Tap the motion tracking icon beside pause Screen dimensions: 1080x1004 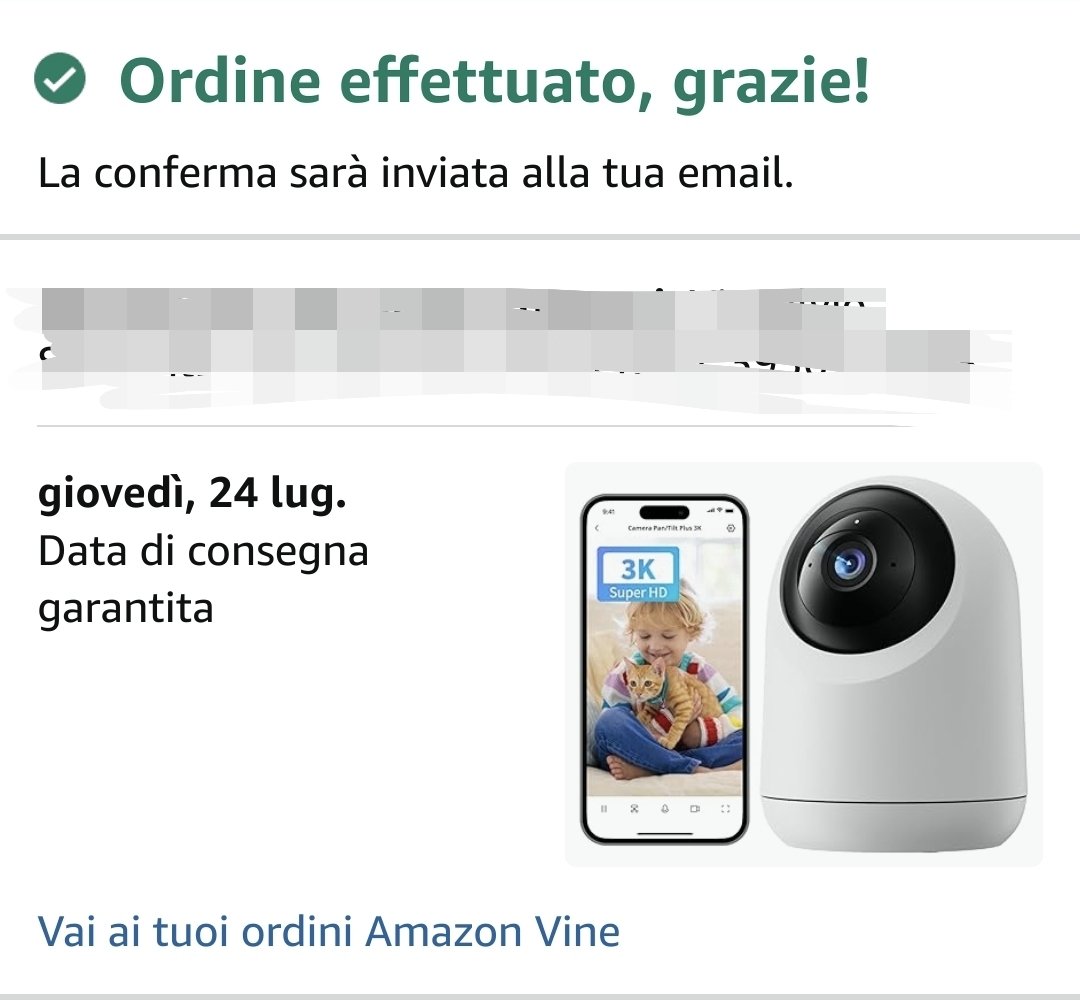(634, 808)
